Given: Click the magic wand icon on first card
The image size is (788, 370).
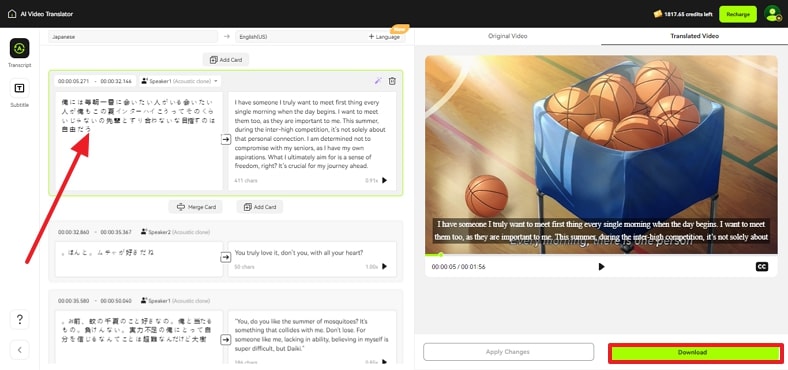Looking at the screenshot, I should pyautogui.click(x=378, y=81).
